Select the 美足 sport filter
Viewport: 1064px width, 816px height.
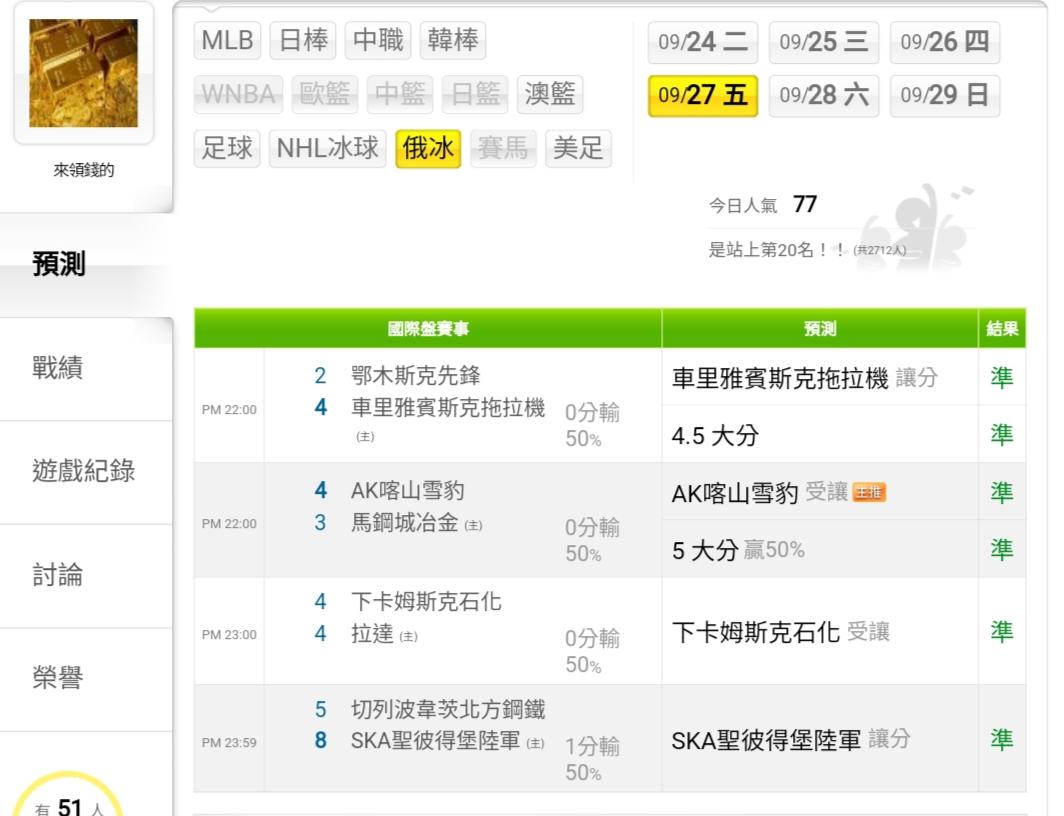(x=578, y=148)
